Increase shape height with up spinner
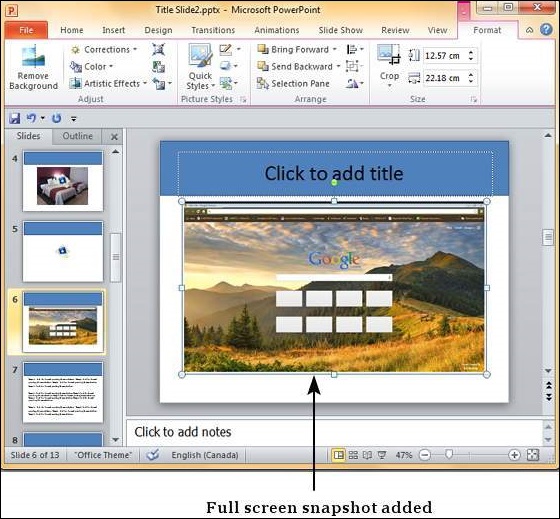The image size is (560, 519). pos(471,52)
